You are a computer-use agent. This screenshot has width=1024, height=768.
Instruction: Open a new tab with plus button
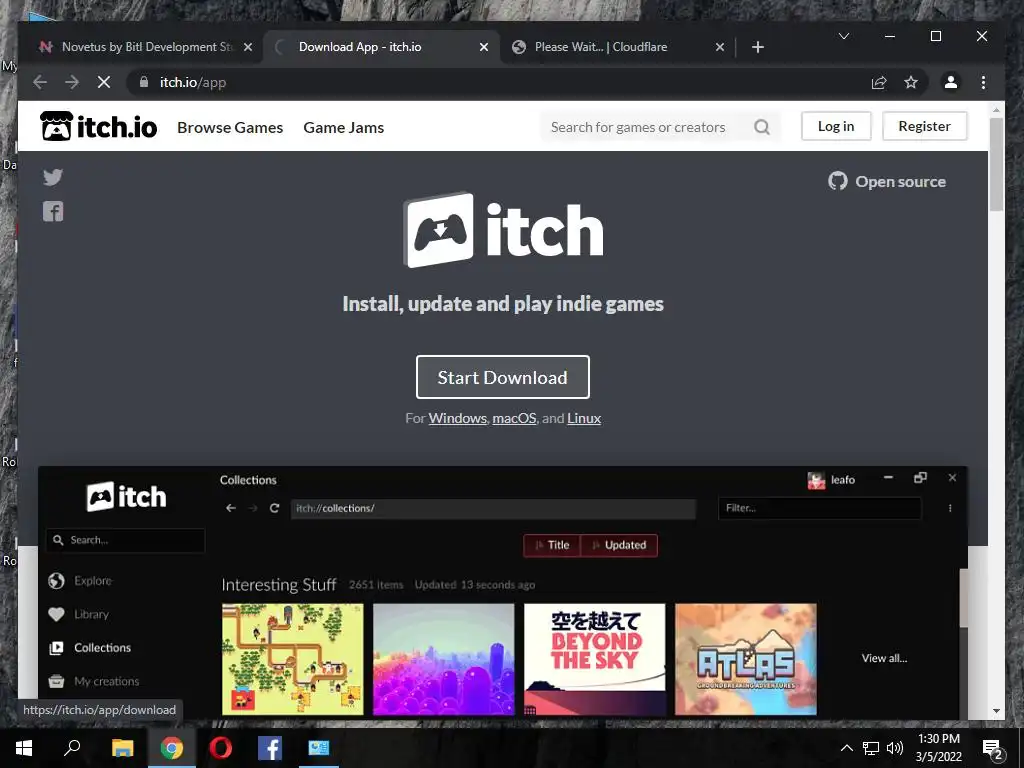tap(758, 47)
